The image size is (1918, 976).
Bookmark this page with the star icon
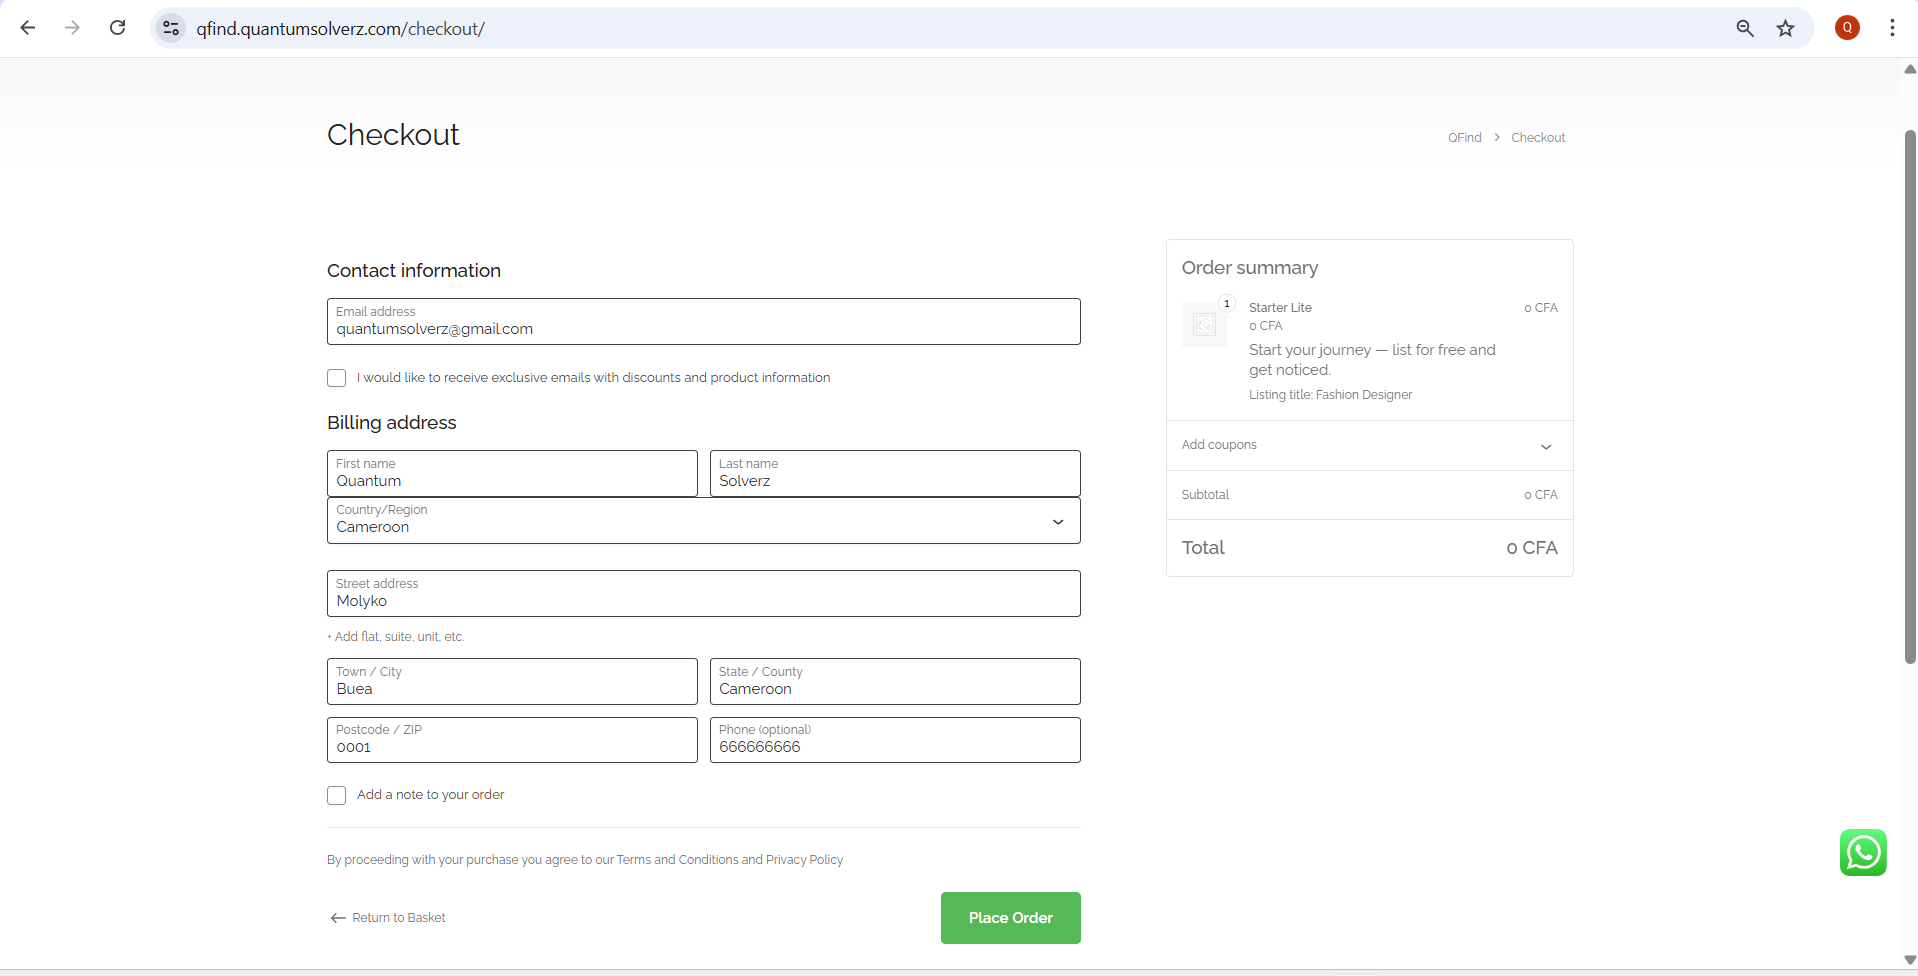1785,28
